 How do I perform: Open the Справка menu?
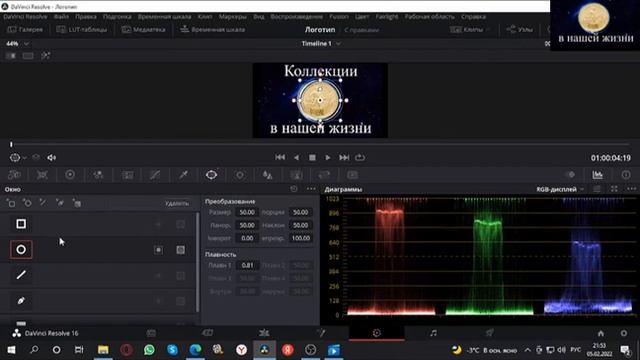click(x=473, y=17)
